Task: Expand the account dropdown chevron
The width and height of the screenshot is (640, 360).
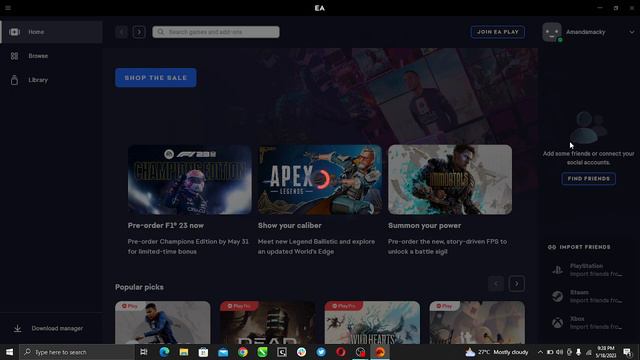Action: [x=631, y=32]
